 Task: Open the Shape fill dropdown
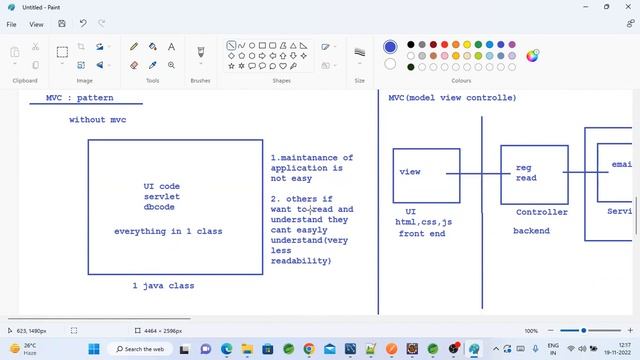[x=328, y=65]
